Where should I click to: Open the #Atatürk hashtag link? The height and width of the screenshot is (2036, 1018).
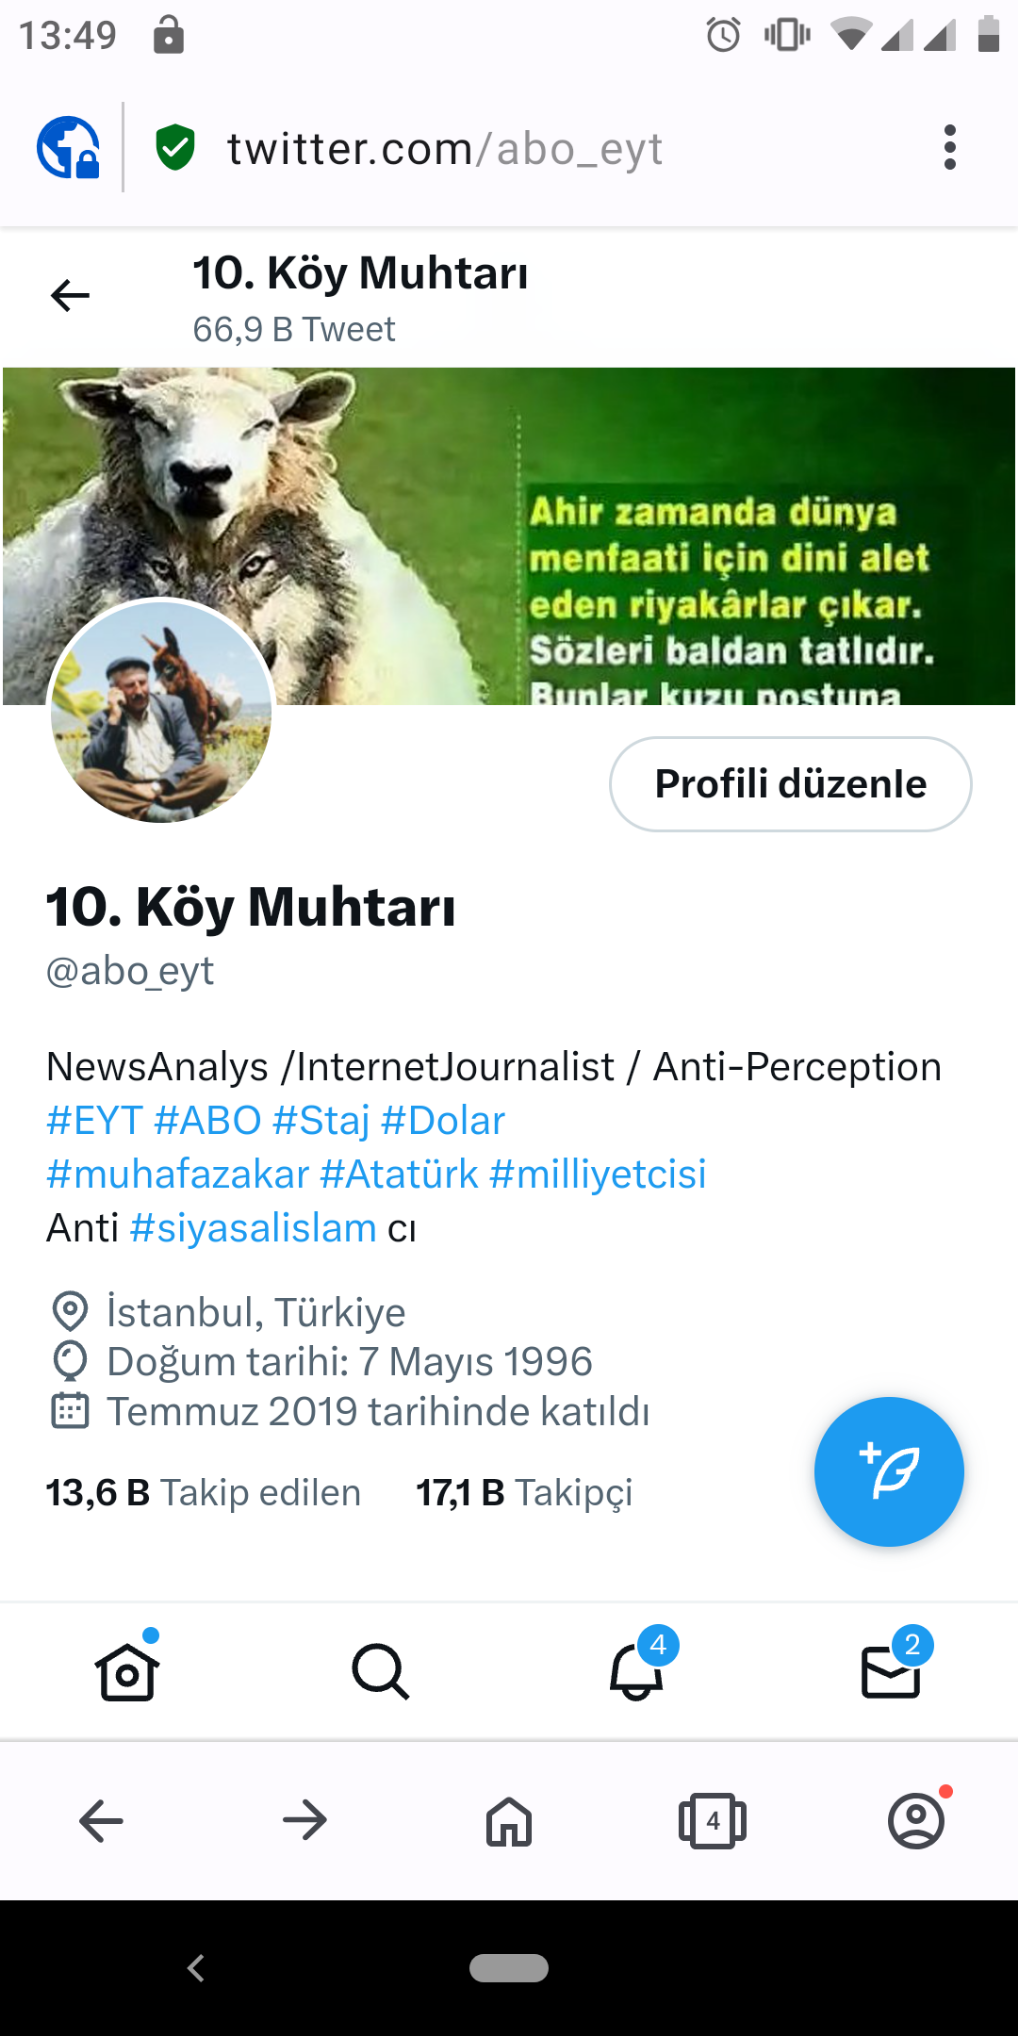(x=399, y=1174)
